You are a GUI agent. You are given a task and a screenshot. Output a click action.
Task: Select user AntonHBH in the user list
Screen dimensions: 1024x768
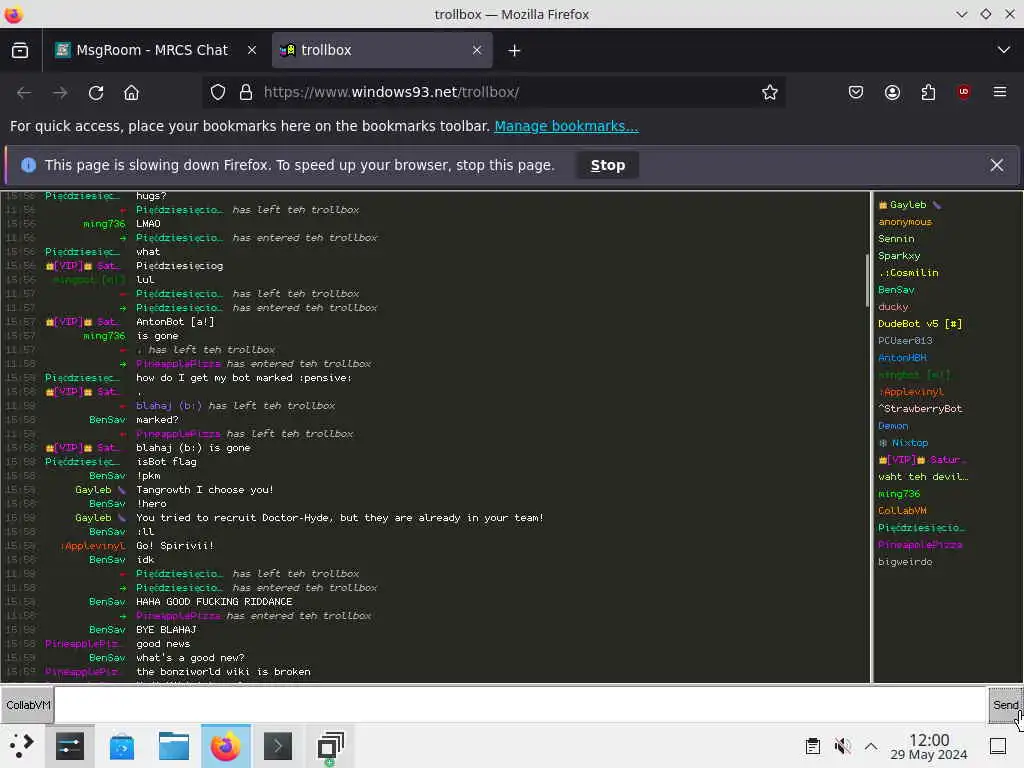[903, 358]
